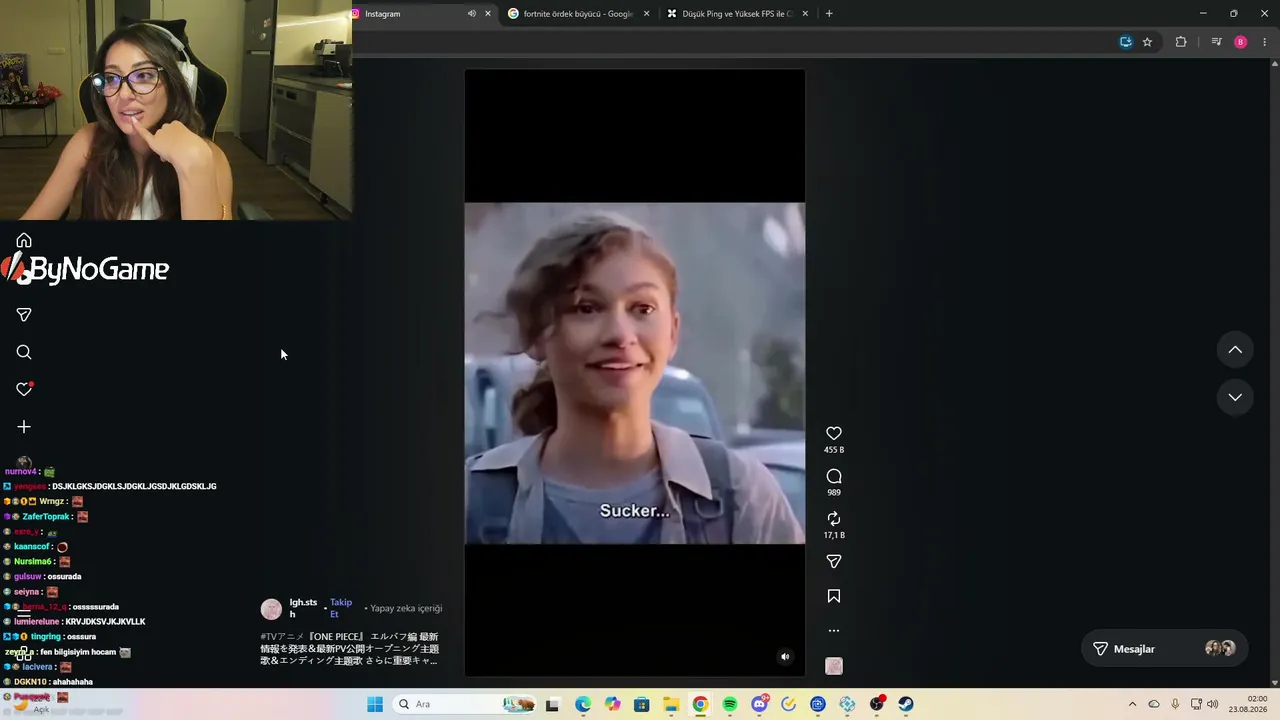1280x720 pixels.
Task: Close the 'Düşük Ping ve Yüksek FPS' tab
Action: (805, 14)
